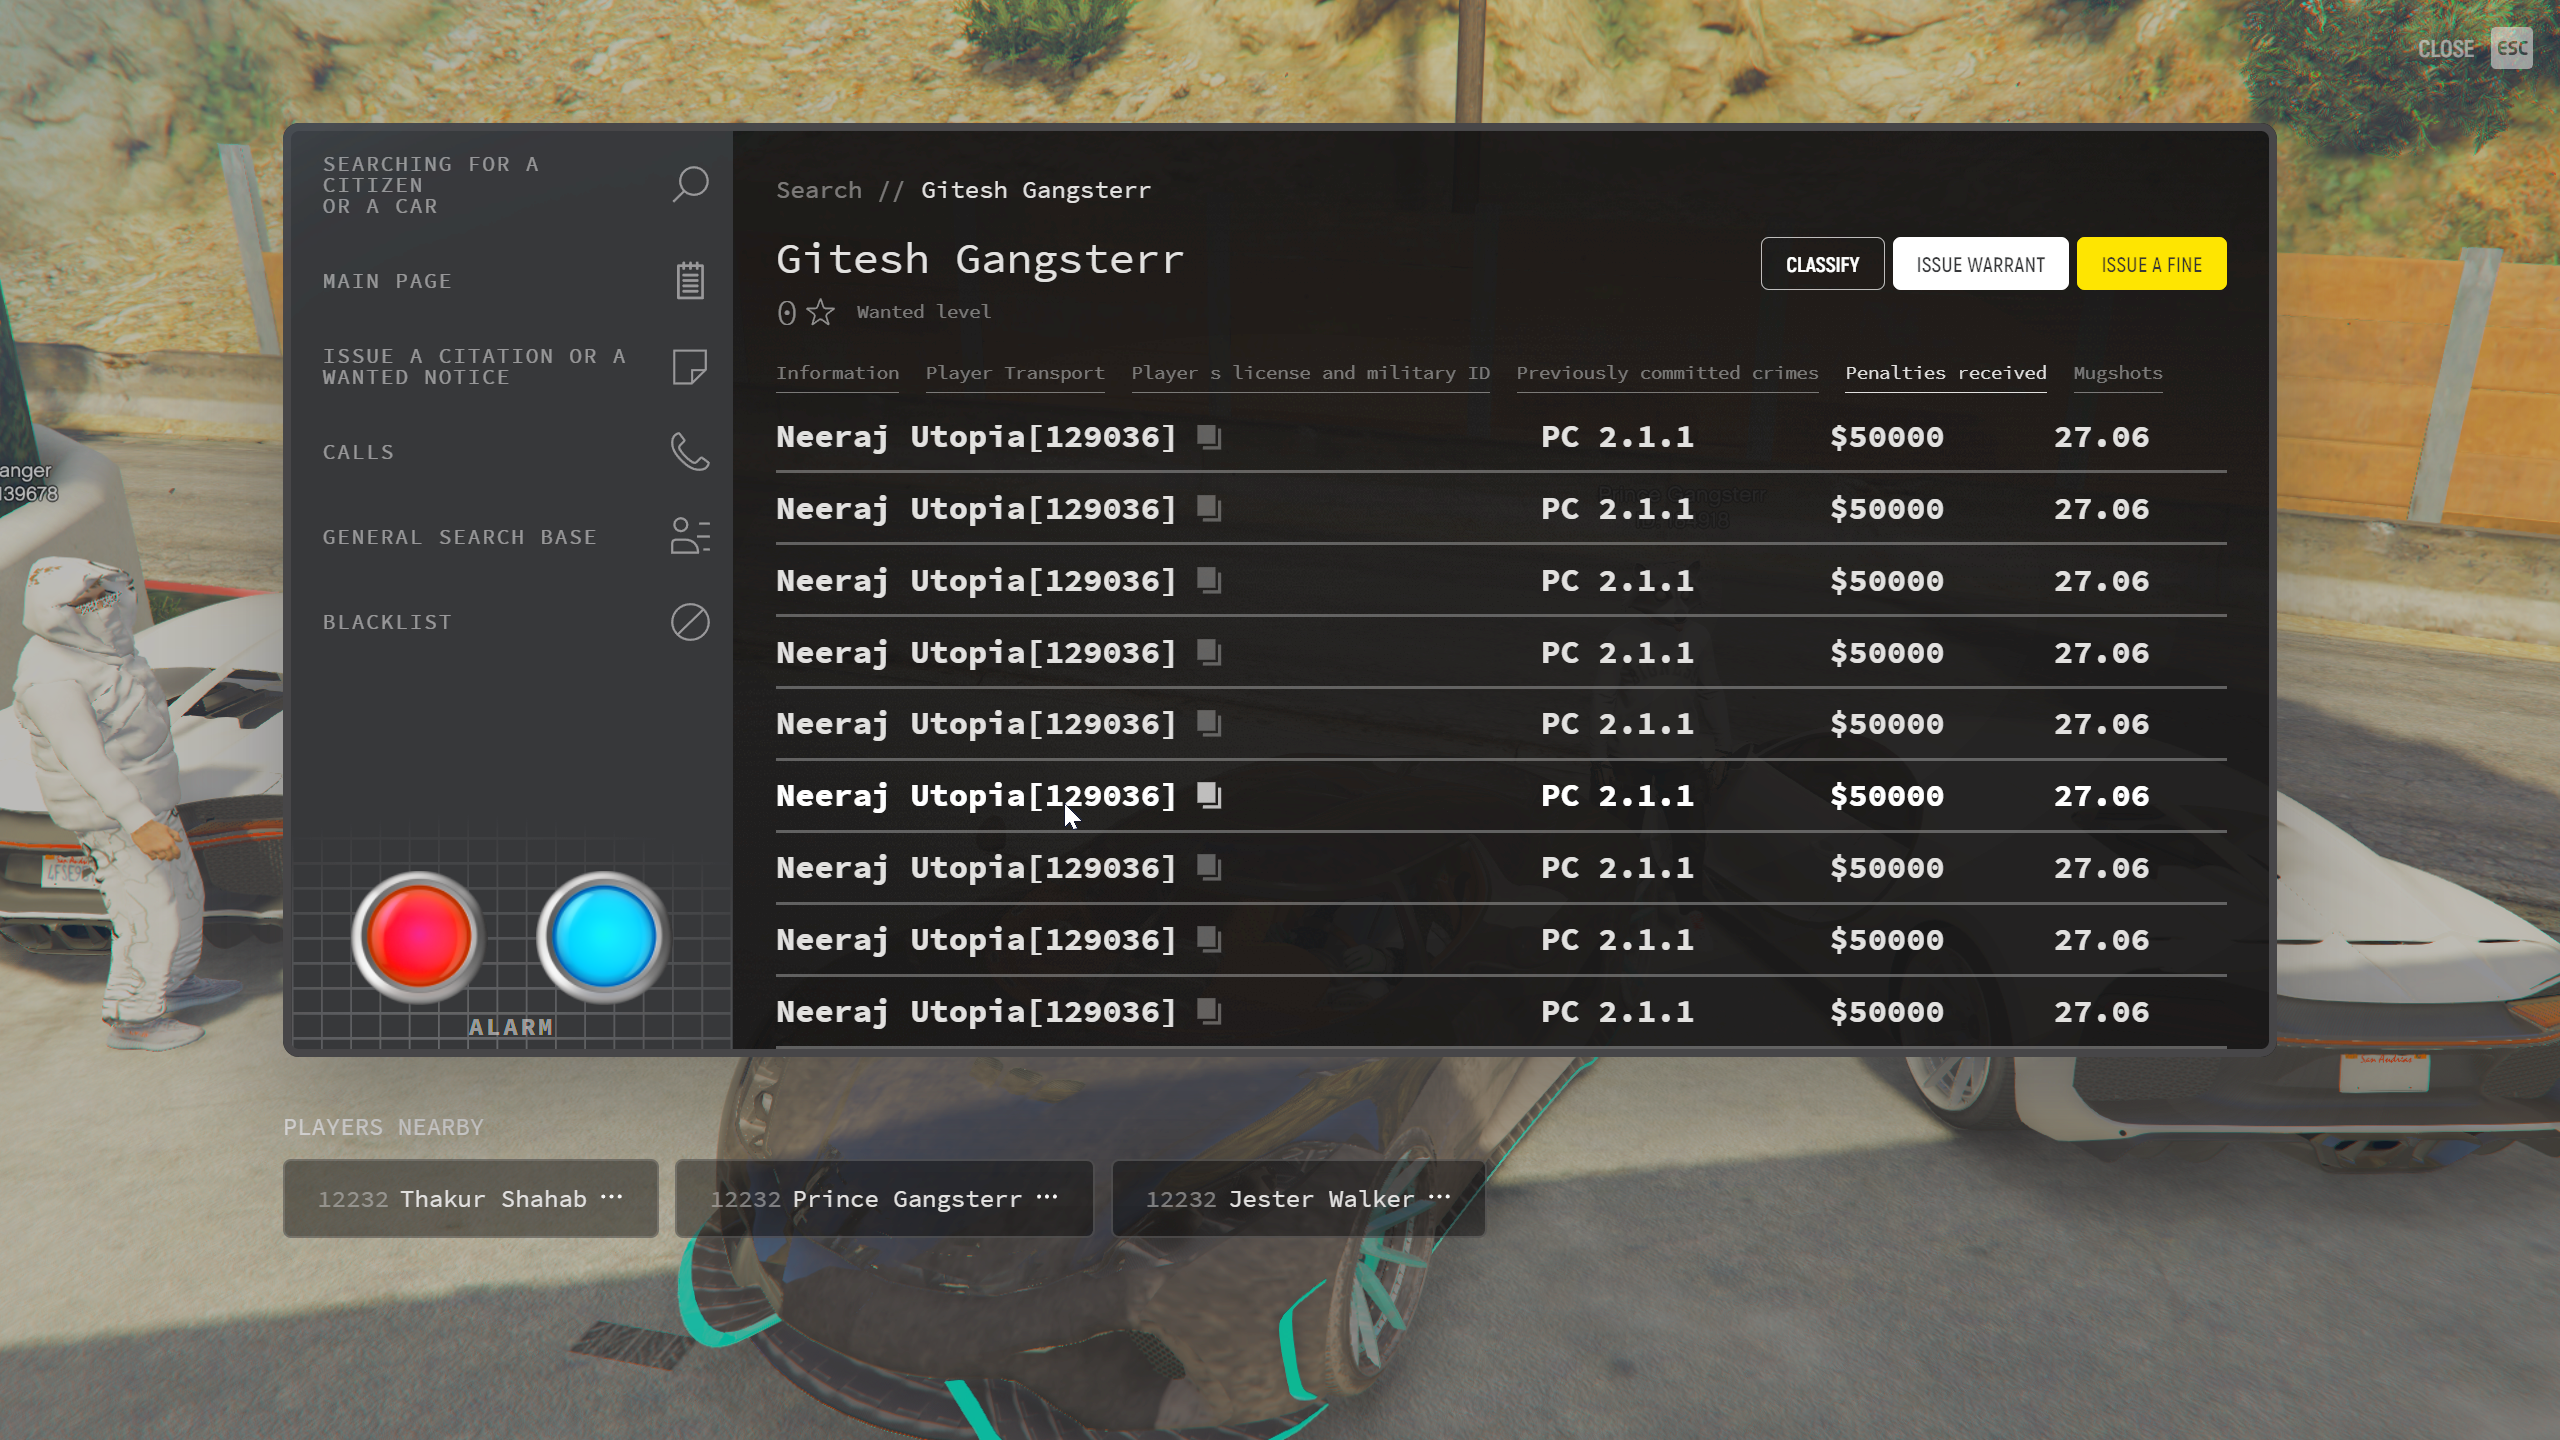The height and width of the screenshot is (1440, 2560).
Task: Click the round icon left of the wanted star
Action: point(787,313)
